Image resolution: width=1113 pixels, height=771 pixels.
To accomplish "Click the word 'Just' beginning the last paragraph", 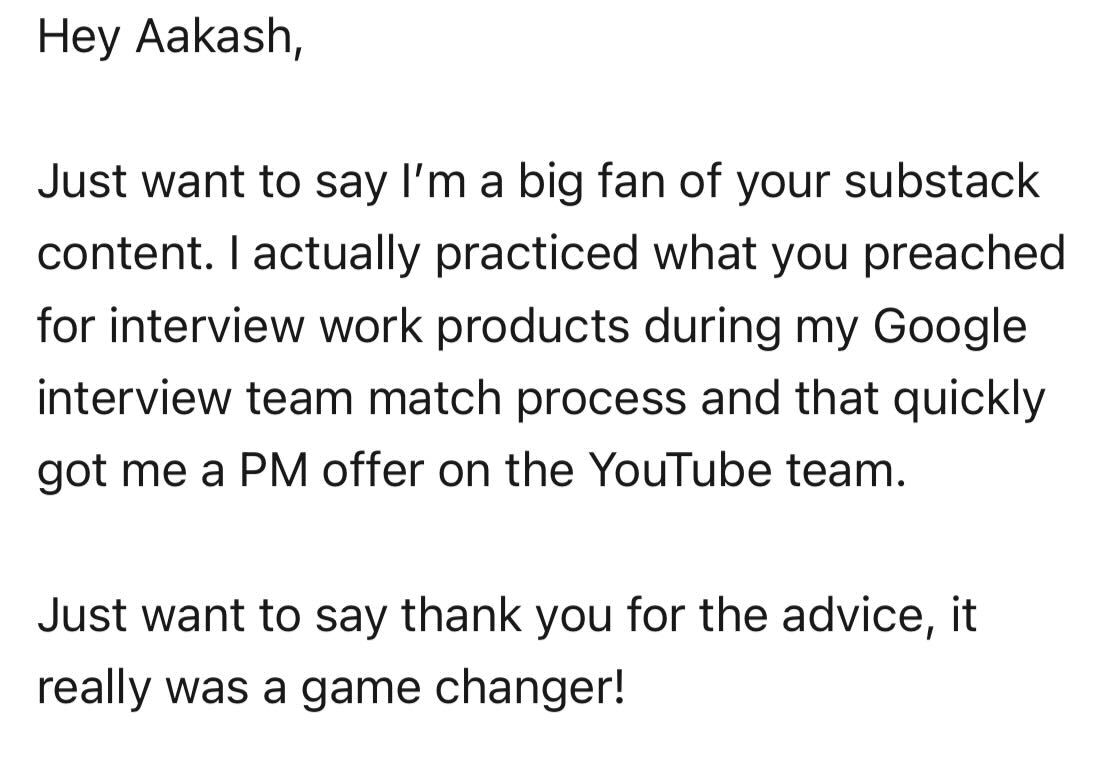I will (82, 616).
